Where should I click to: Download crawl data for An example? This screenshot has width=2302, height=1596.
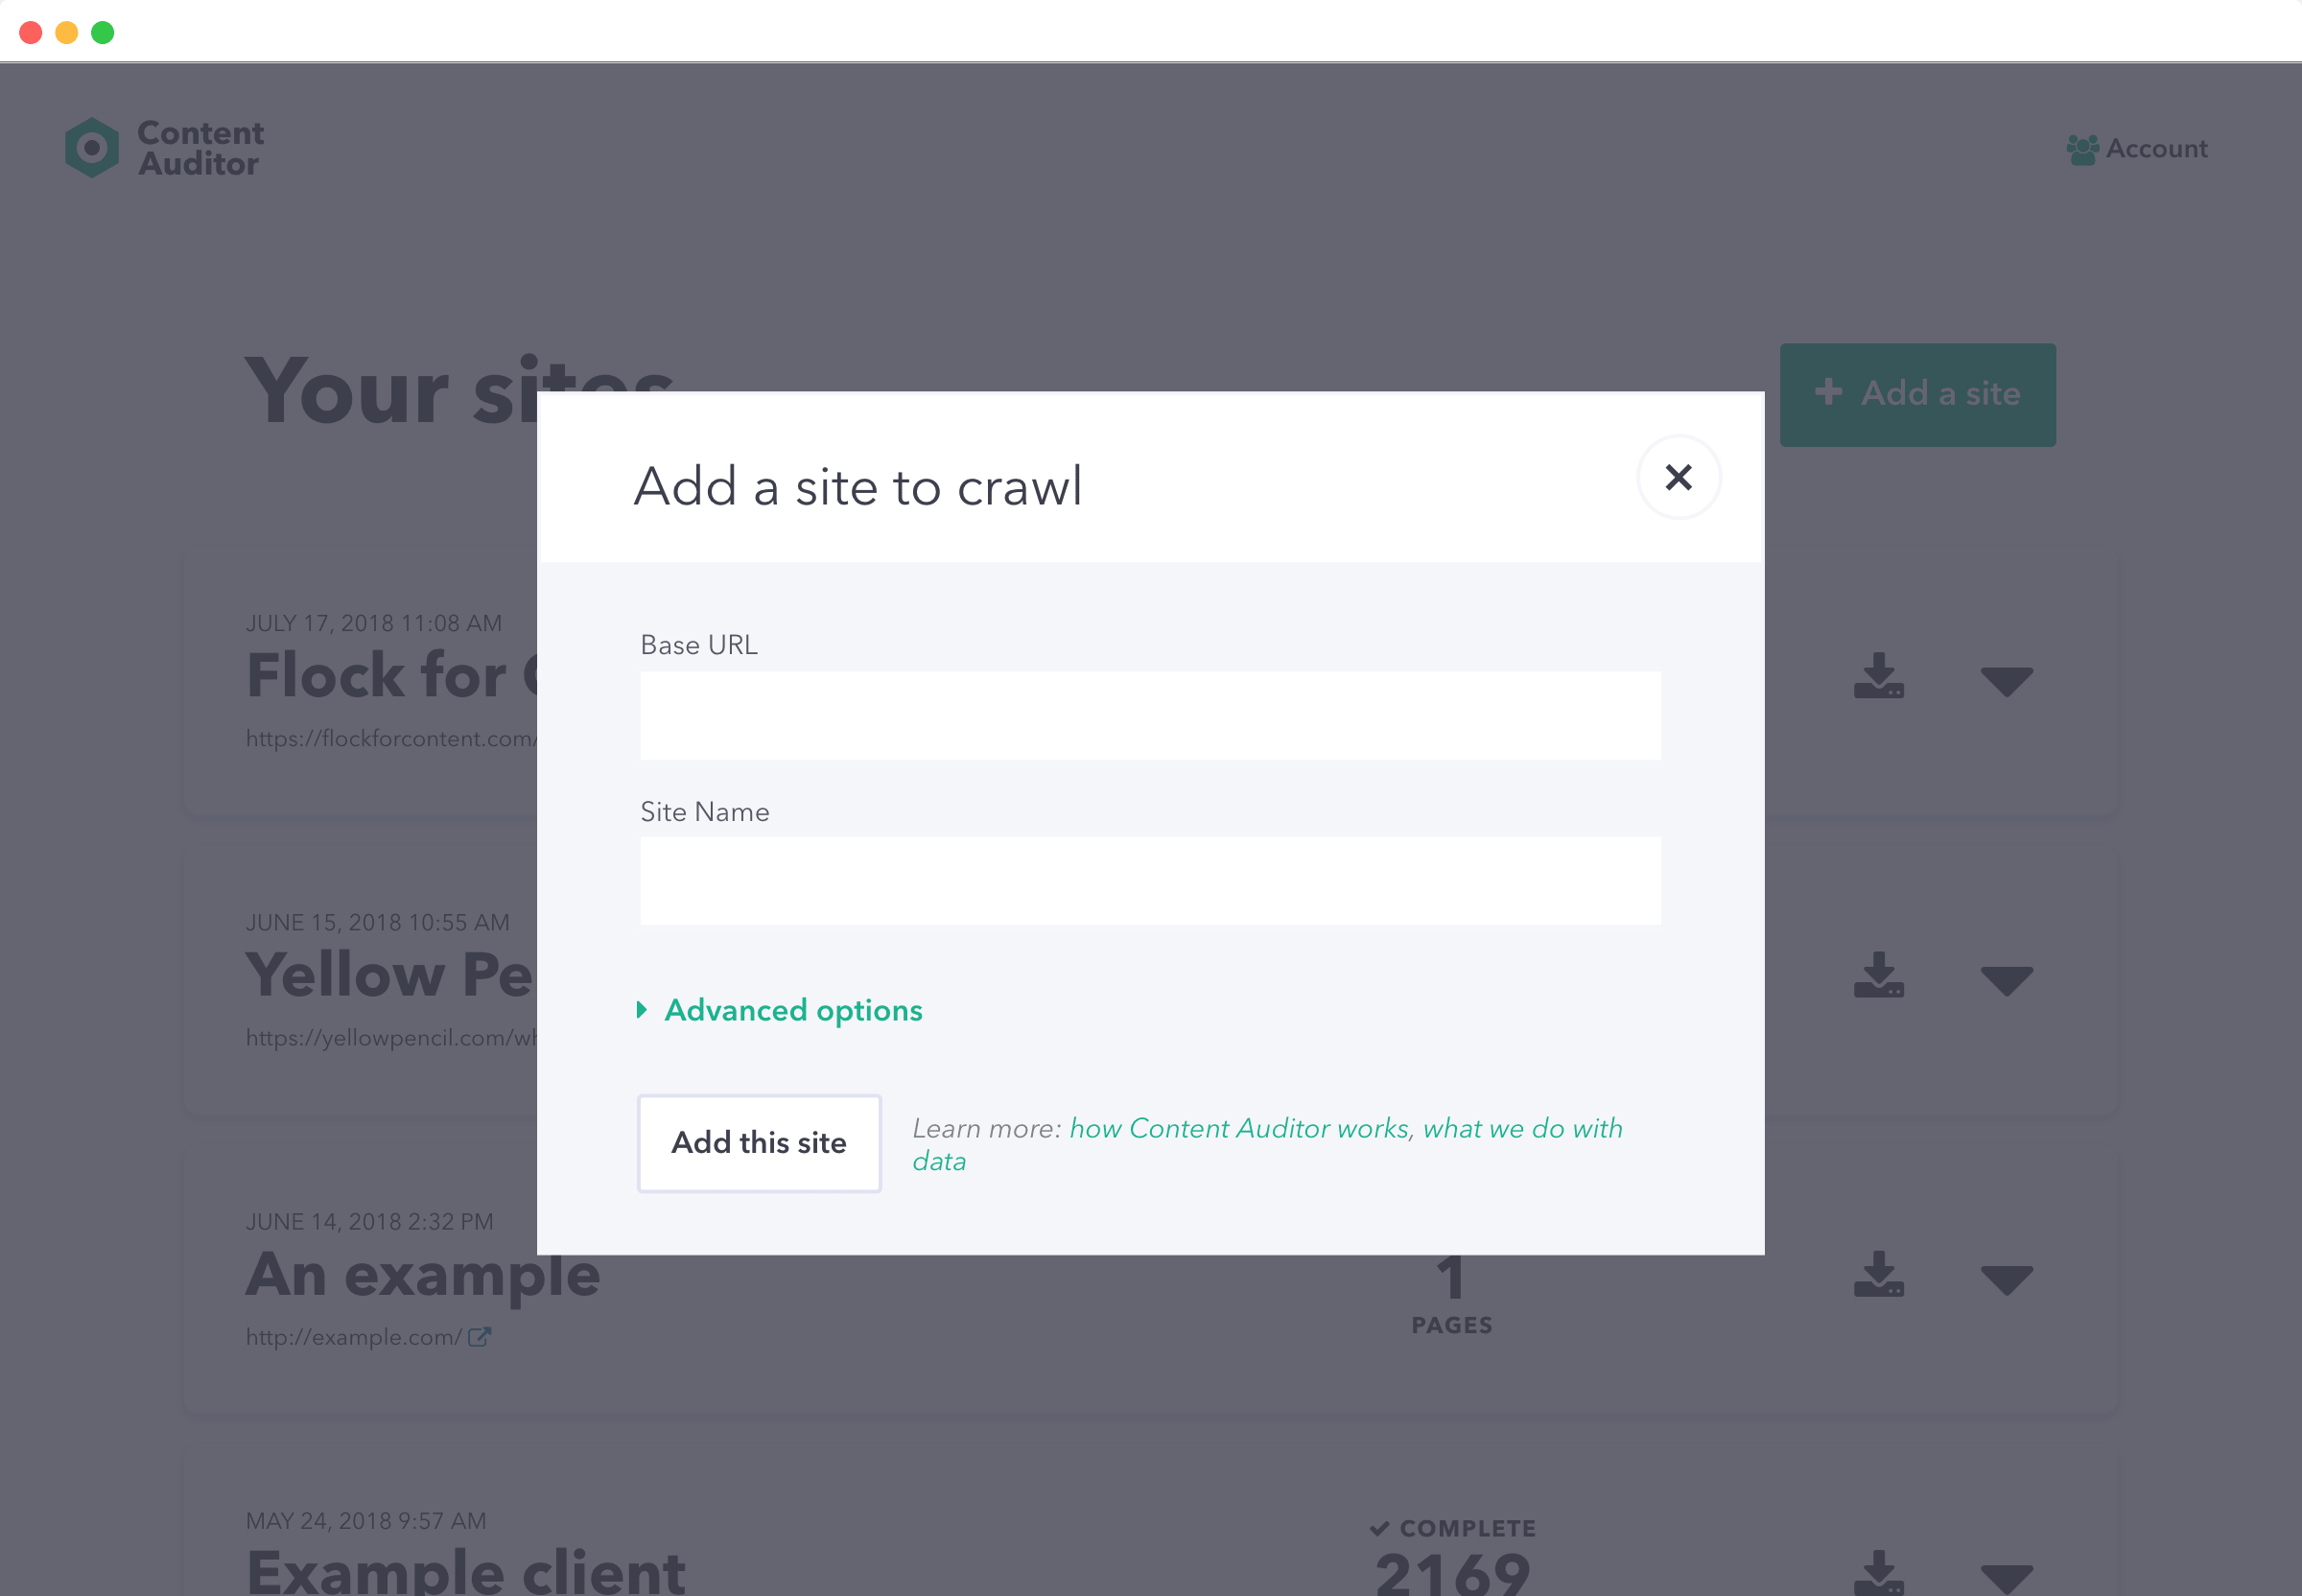click(x=1878, y=1276)
